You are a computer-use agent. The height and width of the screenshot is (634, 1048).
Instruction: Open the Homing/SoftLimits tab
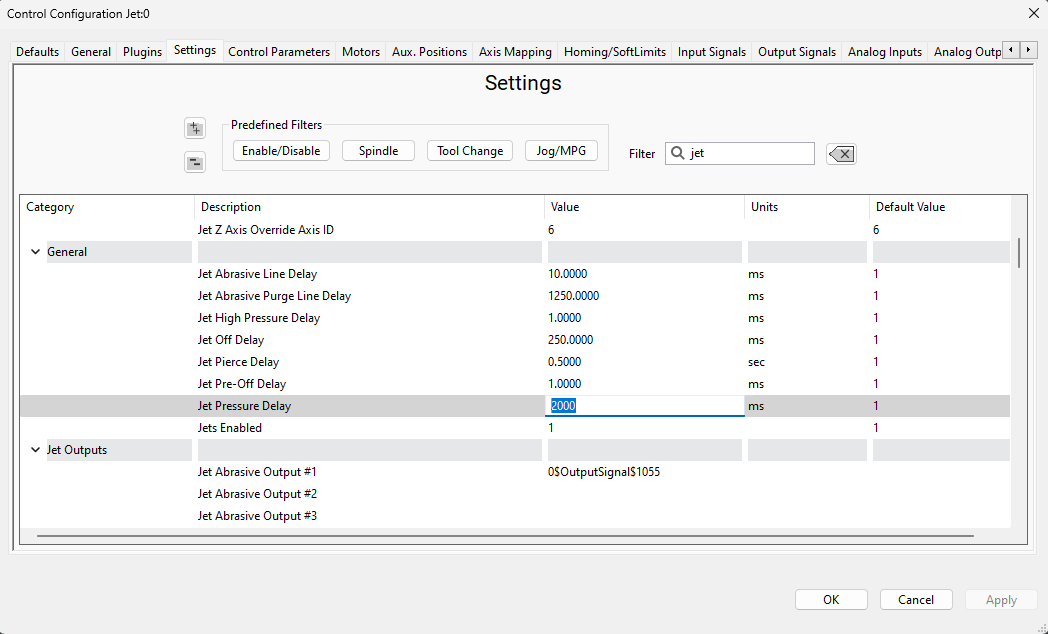click(x=614, y=52)
